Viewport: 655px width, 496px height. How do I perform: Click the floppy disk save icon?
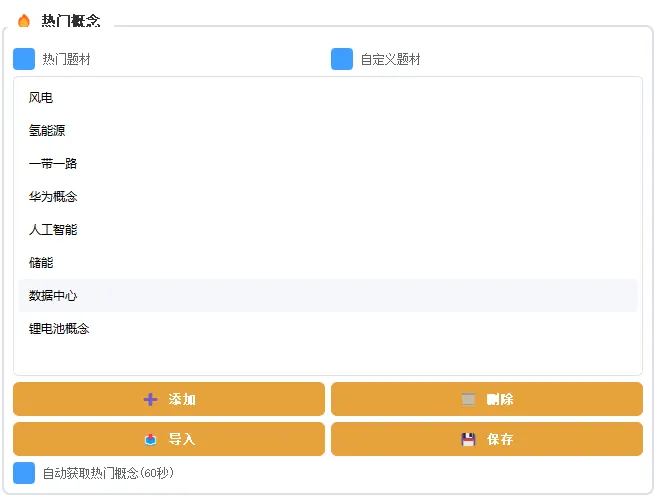[x=468, y=439]
